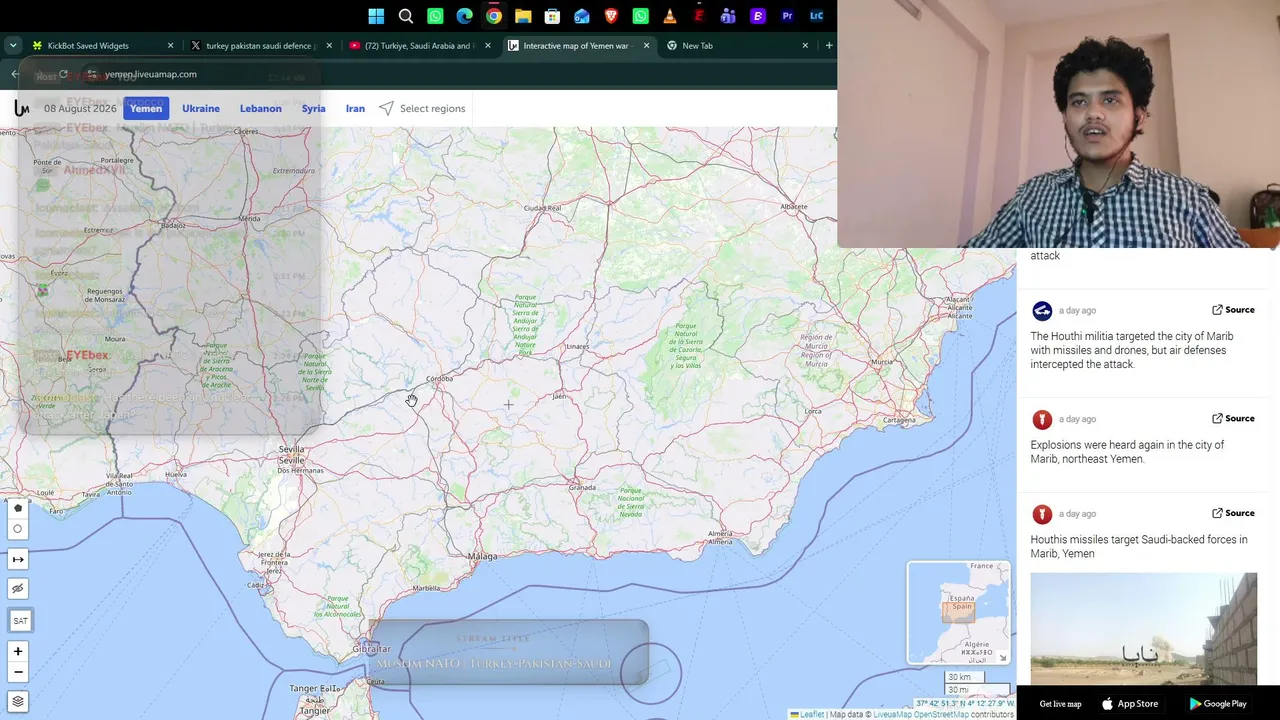Switch to the Lebanon region
The height and width of the screenshot is (720, 1280).
pos(261,108)
